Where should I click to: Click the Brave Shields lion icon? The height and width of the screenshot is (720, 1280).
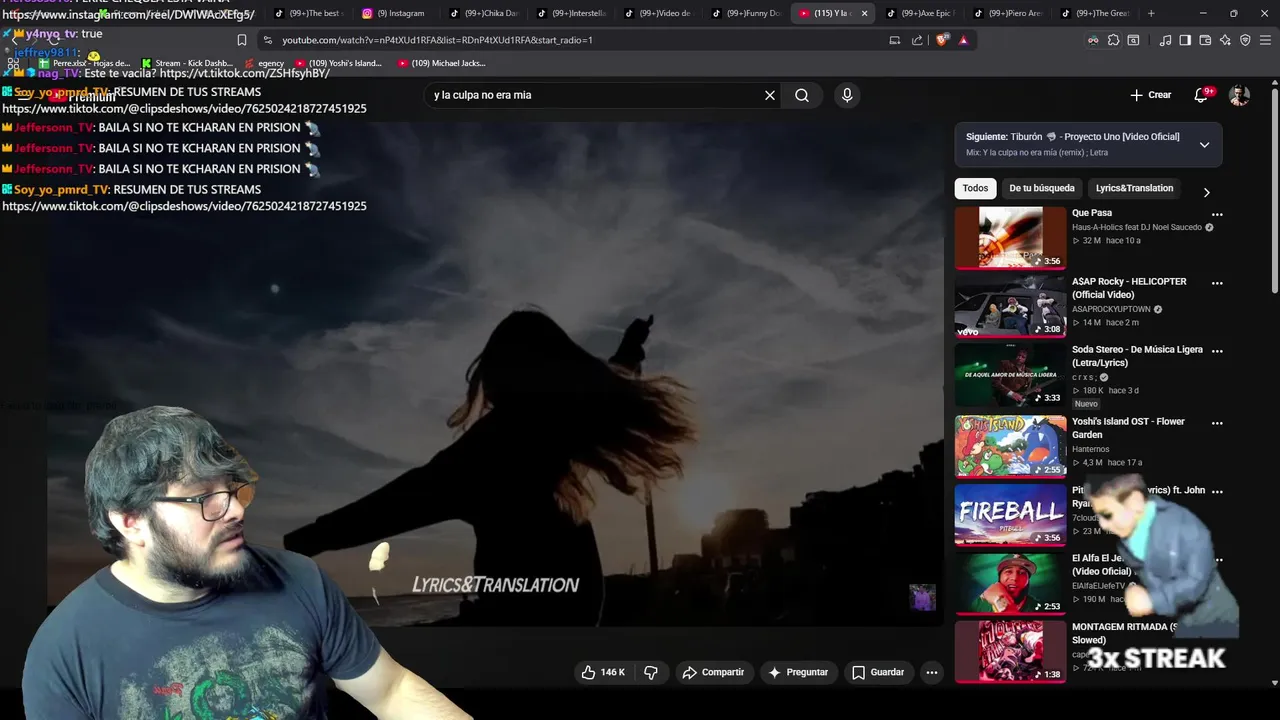pos(942,40)
